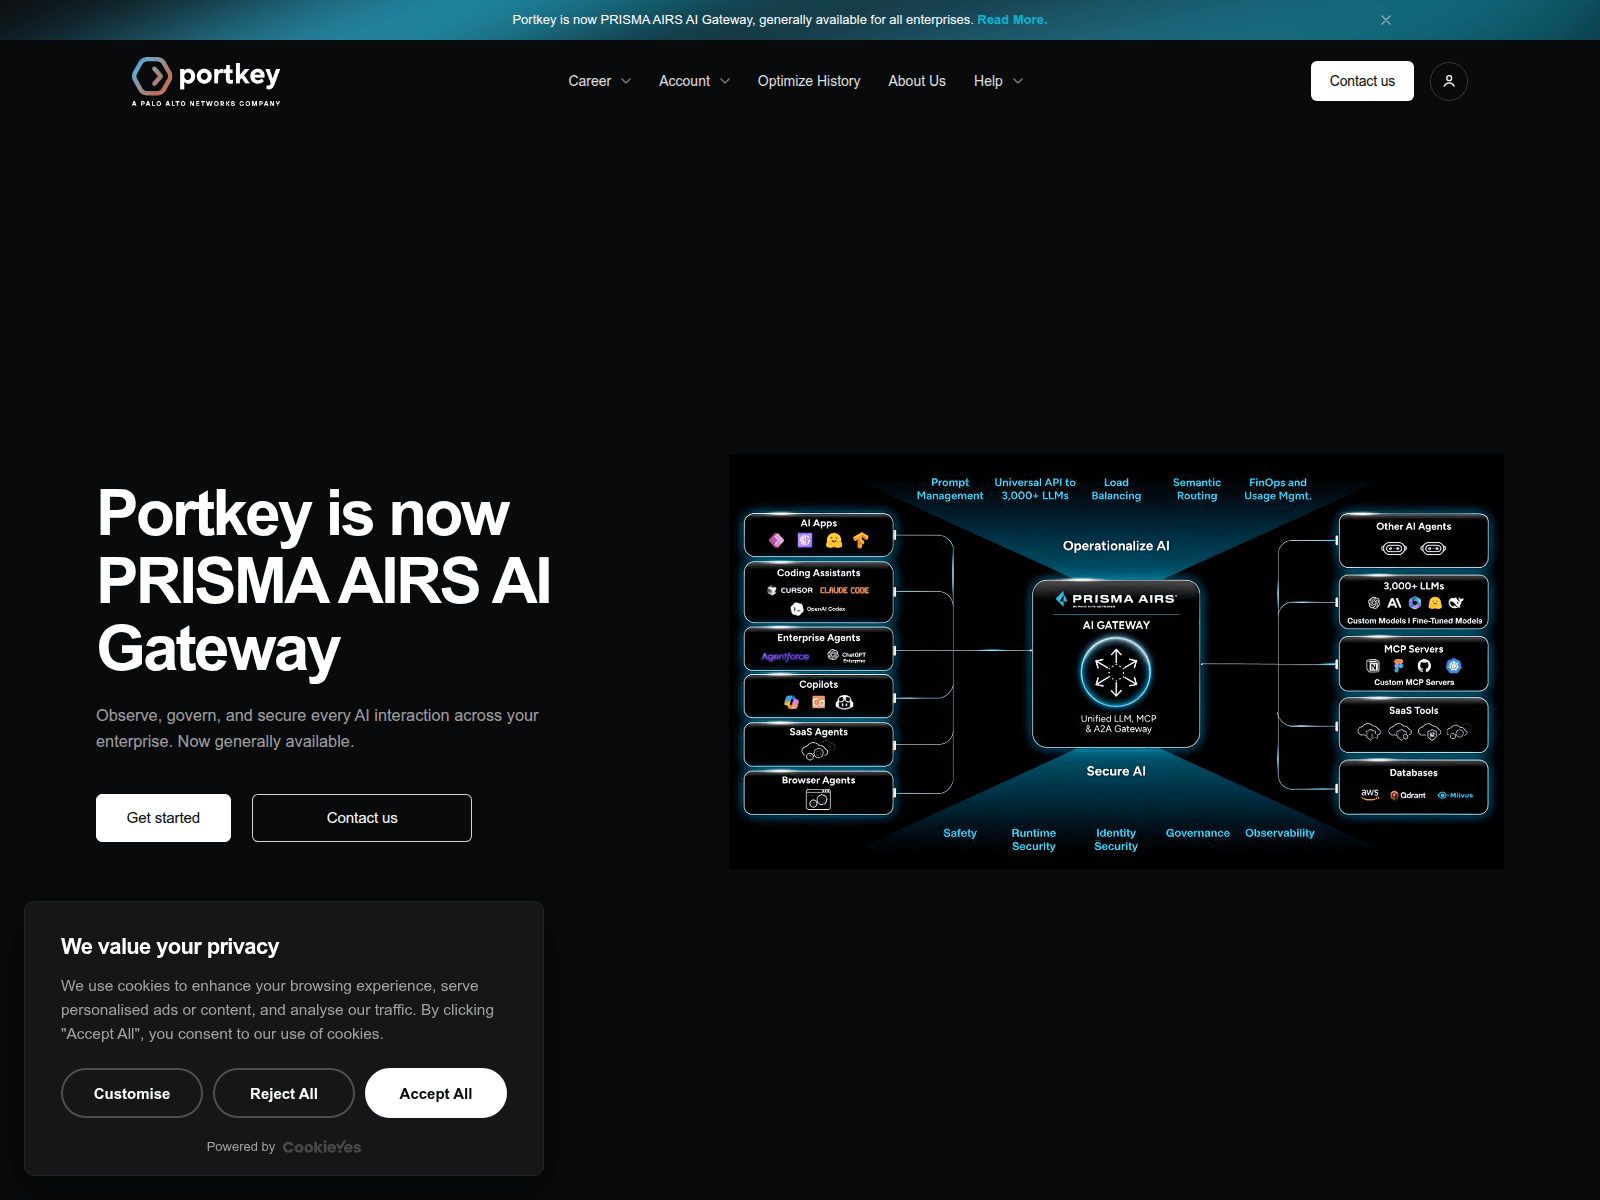
Task: Click the first SaaS Tools cloud icon
Action: click(1369, 732)
